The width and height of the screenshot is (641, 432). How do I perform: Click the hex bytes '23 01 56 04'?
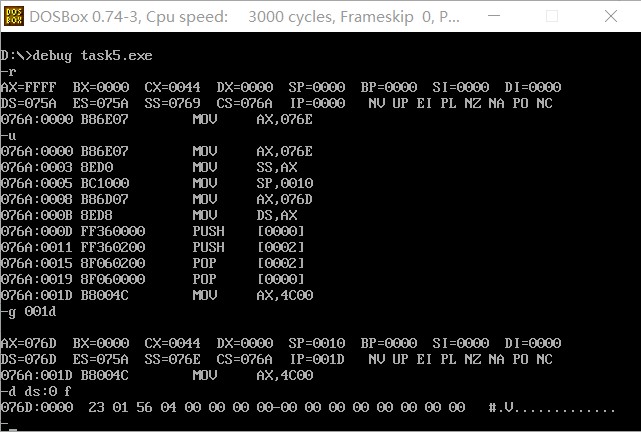click(x=132, y=407)
